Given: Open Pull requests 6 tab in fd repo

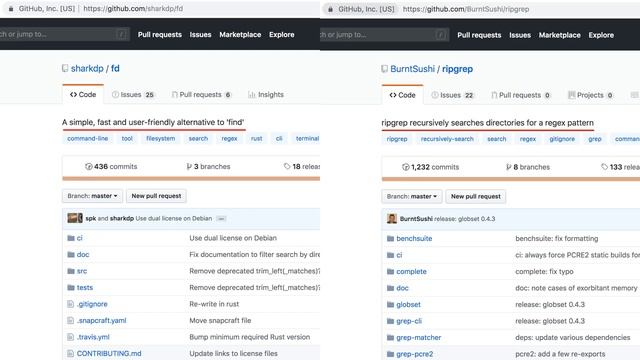Looking at the screenshot, I should click(x=201, y=95).
